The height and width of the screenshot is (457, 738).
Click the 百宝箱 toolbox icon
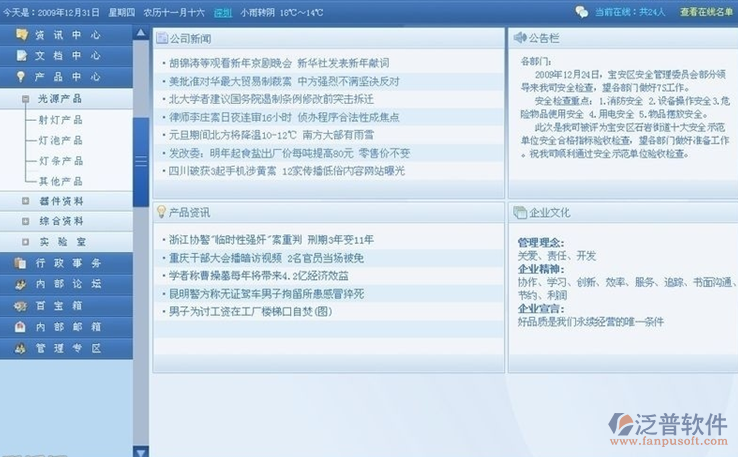click(22, 306)
